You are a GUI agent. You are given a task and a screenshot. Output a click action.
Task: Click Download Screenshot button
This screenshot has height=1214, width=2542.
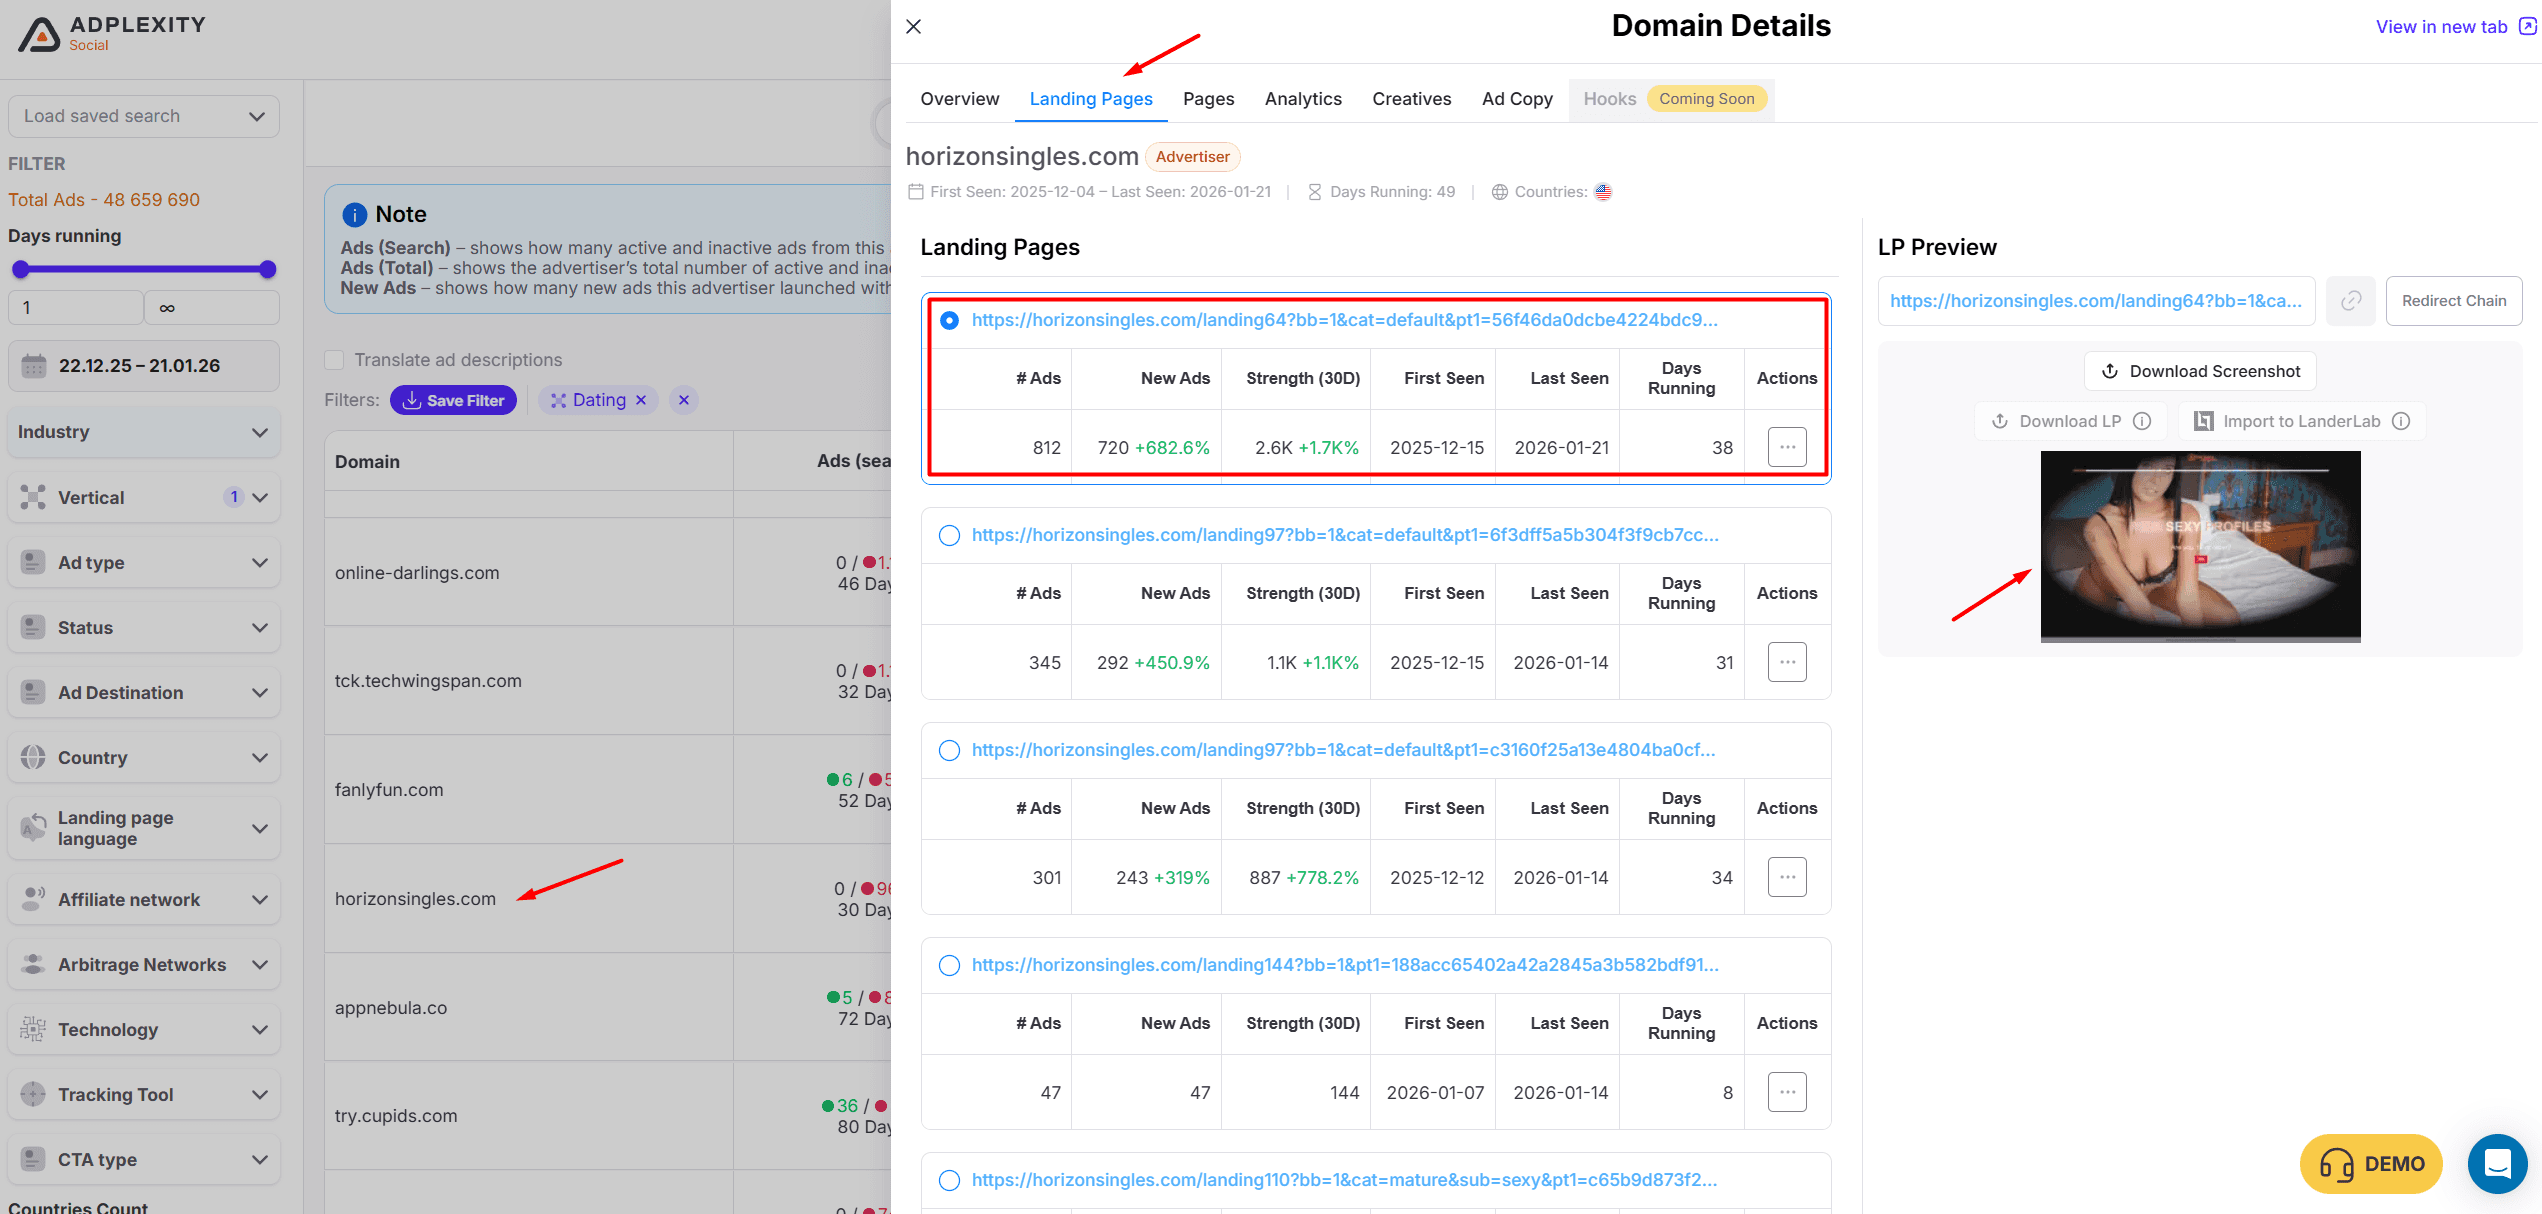[2200, 371]
